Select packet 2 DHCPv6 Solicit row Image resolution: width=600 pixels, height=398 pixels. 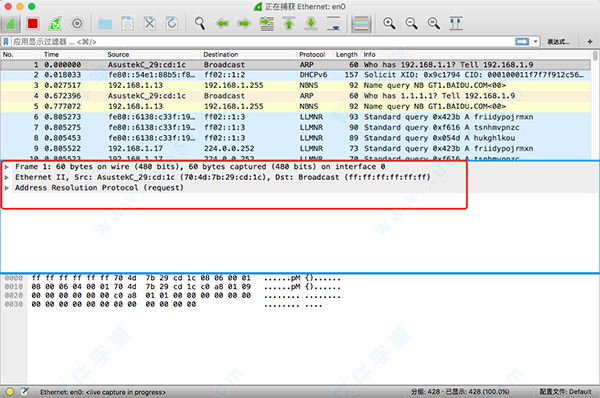coord(296,75)
